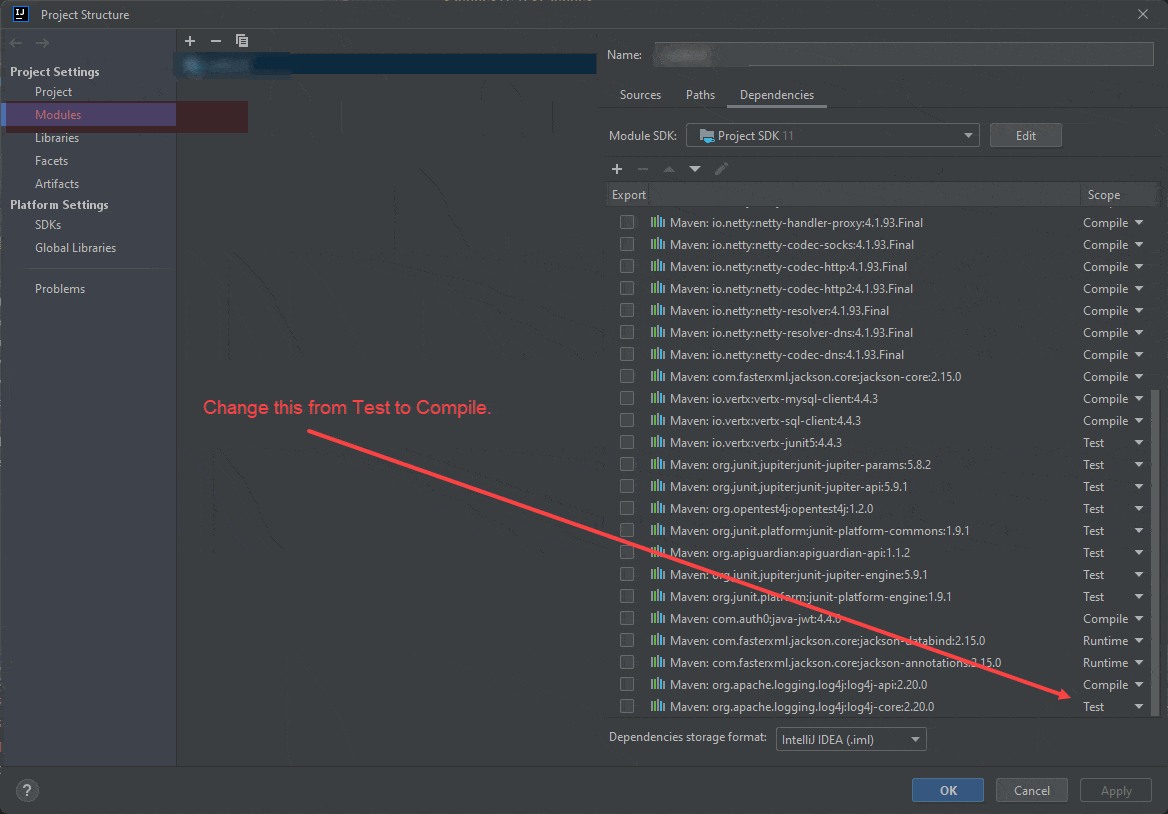
Task: Click library icon for jackson-databind
Action: point(658,640)
